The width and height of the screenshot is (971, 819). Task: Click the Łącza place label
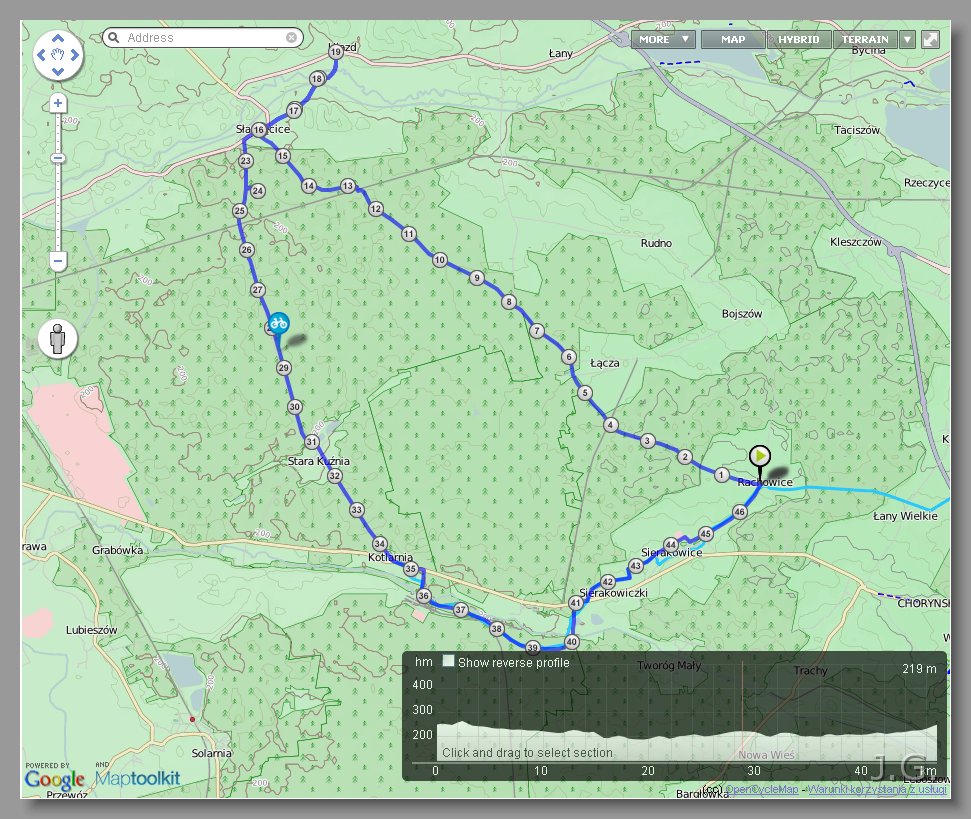click(x=605, y=363)
